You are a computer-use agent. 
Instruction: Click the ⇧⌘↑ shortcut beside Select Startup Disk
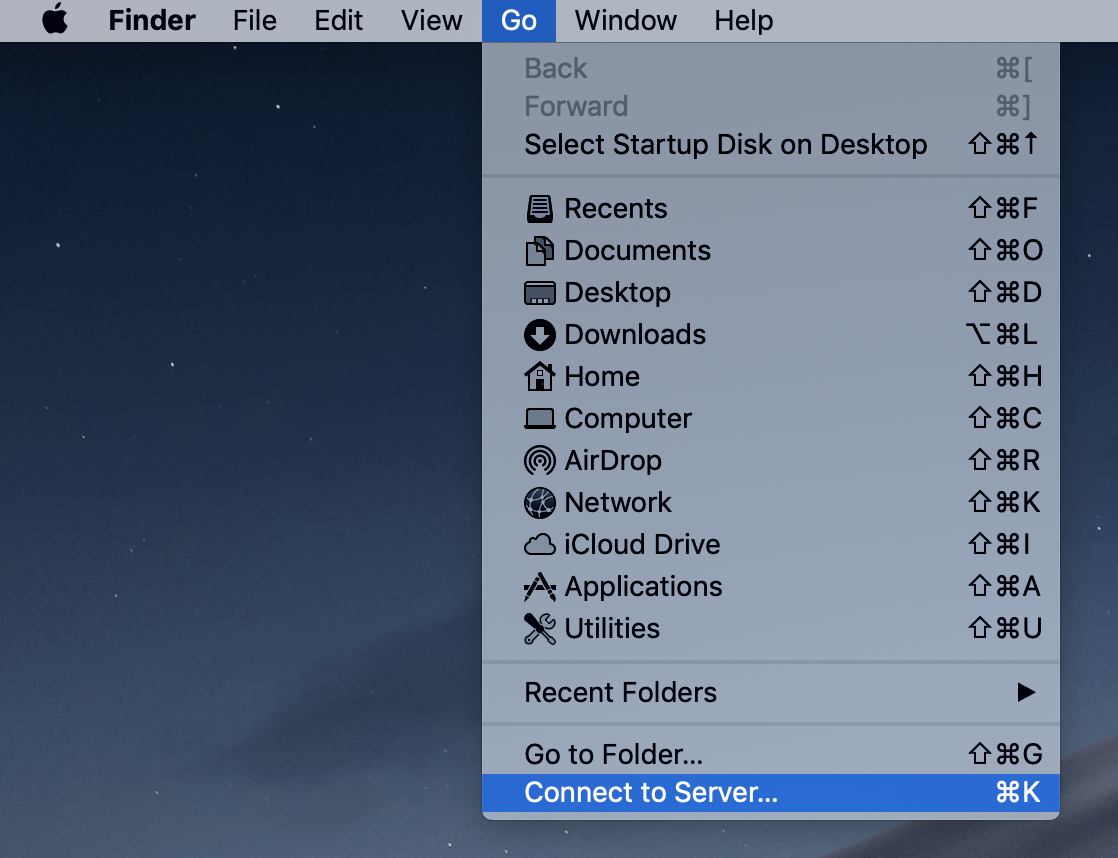1002,144
